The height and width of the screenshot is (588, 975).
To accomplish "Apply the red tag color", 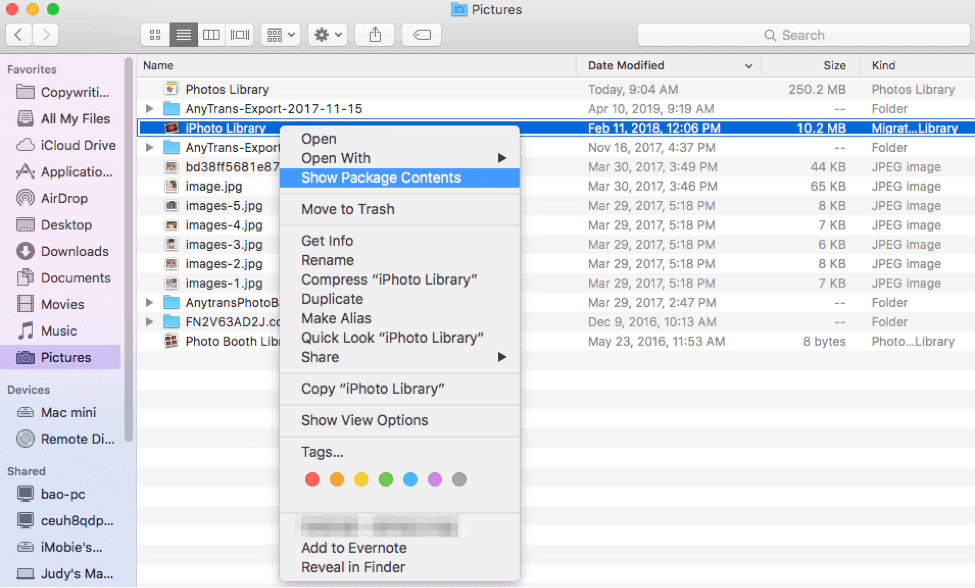I will [312, 479].
